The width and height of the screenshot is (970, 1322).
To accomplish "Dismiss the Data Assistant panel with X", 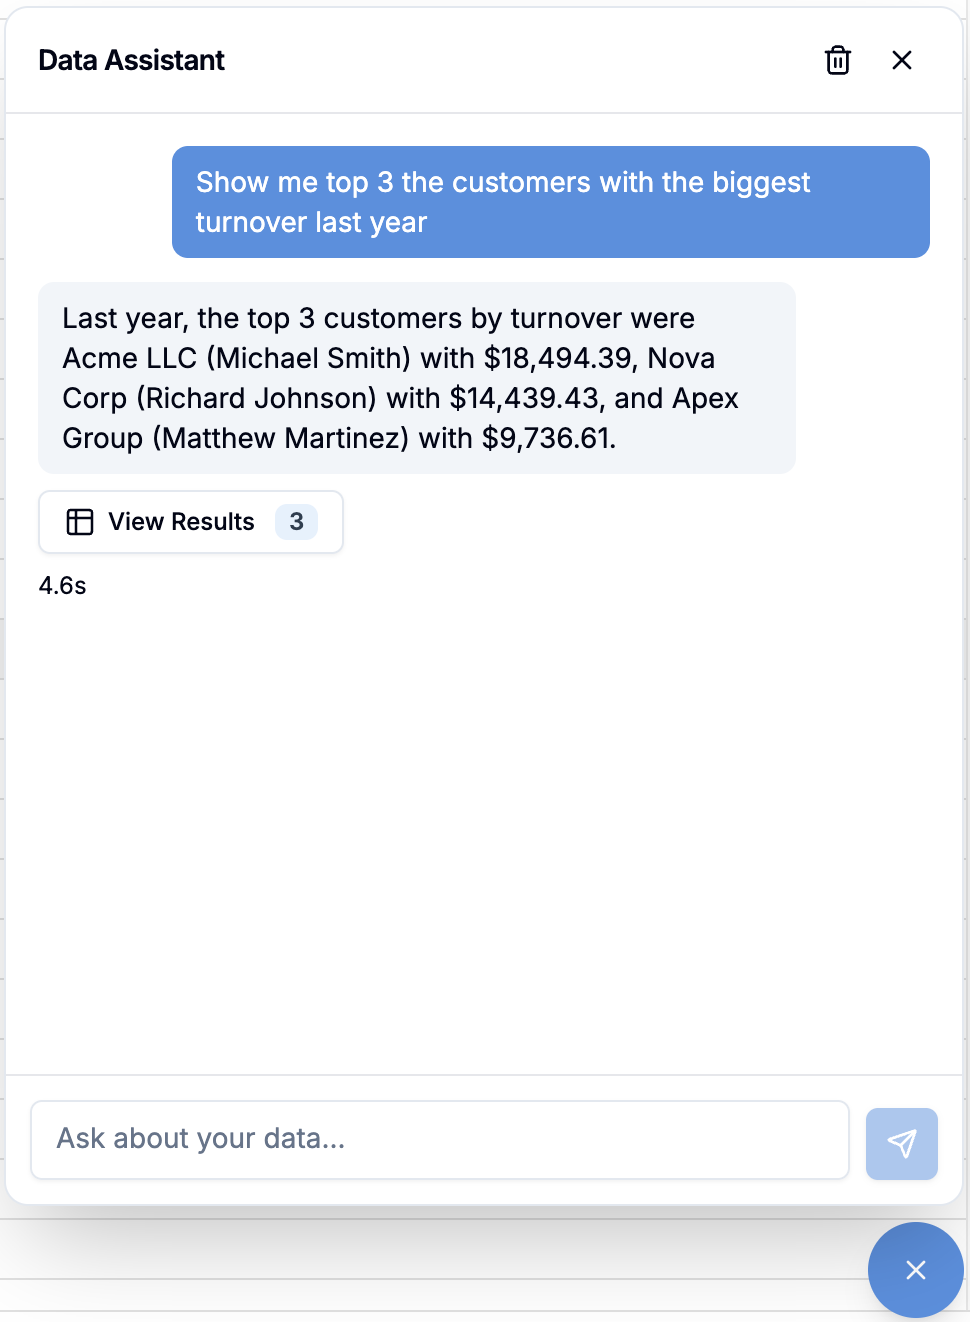I will click(x=901, y=60).
